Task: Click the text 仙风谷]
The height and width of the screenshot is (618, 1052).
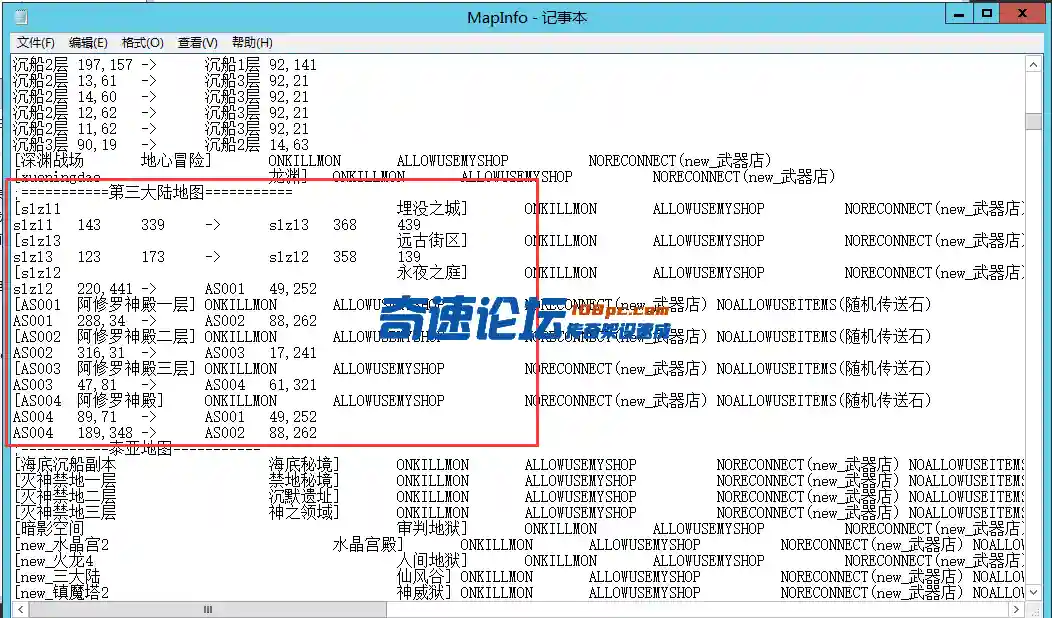Action: [426, 577]
